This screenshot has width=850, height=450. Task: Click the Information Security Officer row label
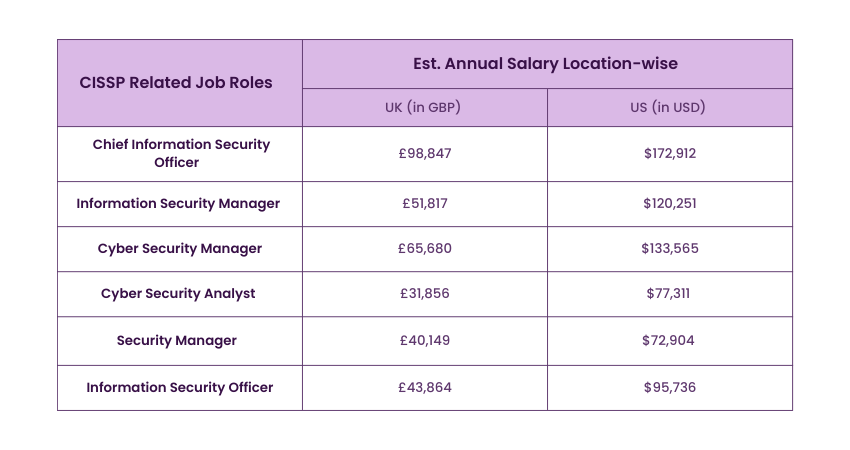179,387
